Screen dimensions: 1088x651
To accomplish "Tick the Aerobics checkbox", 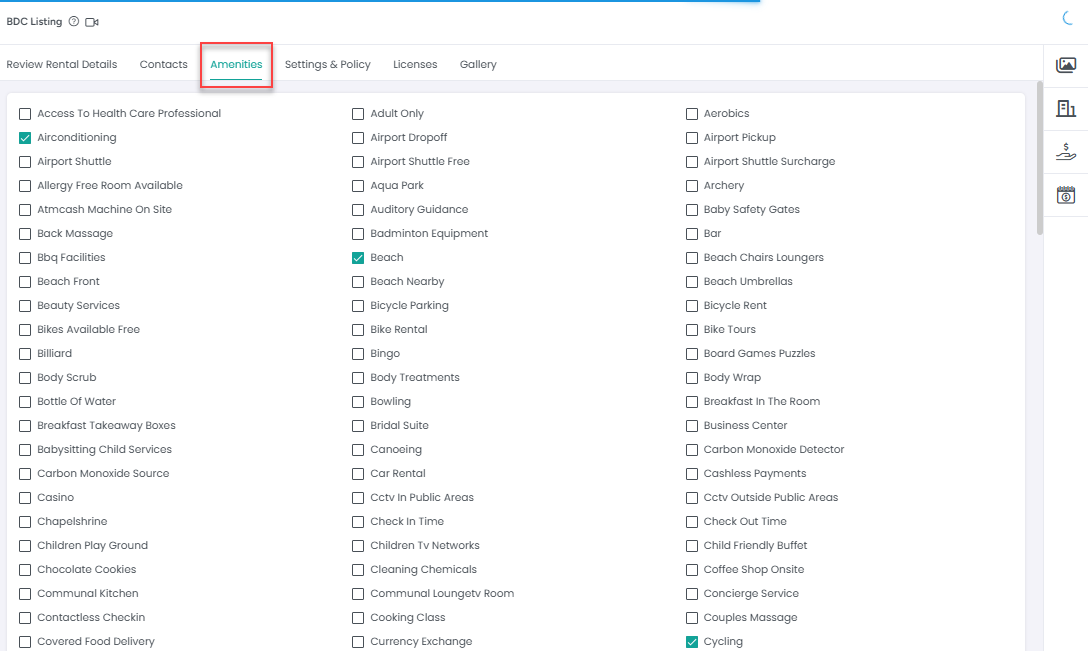I will tap(692, 114).
